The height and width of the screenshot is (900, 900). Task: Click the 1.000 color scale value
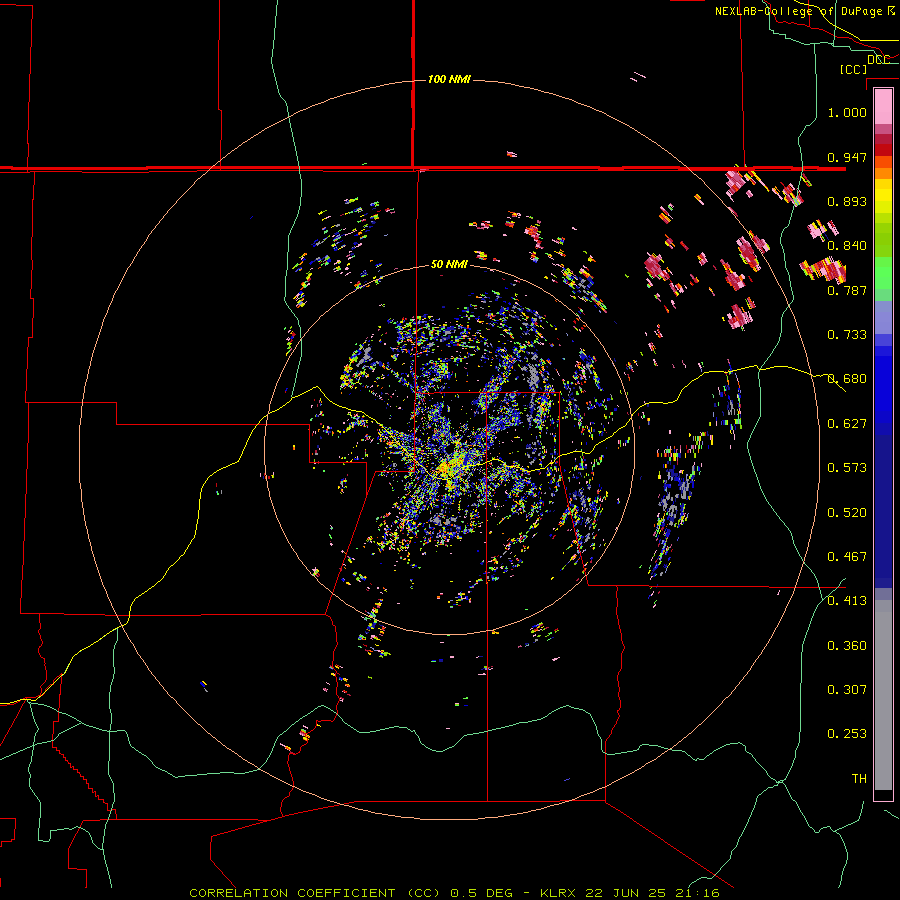pyautogui.click(x=847, y=112)
